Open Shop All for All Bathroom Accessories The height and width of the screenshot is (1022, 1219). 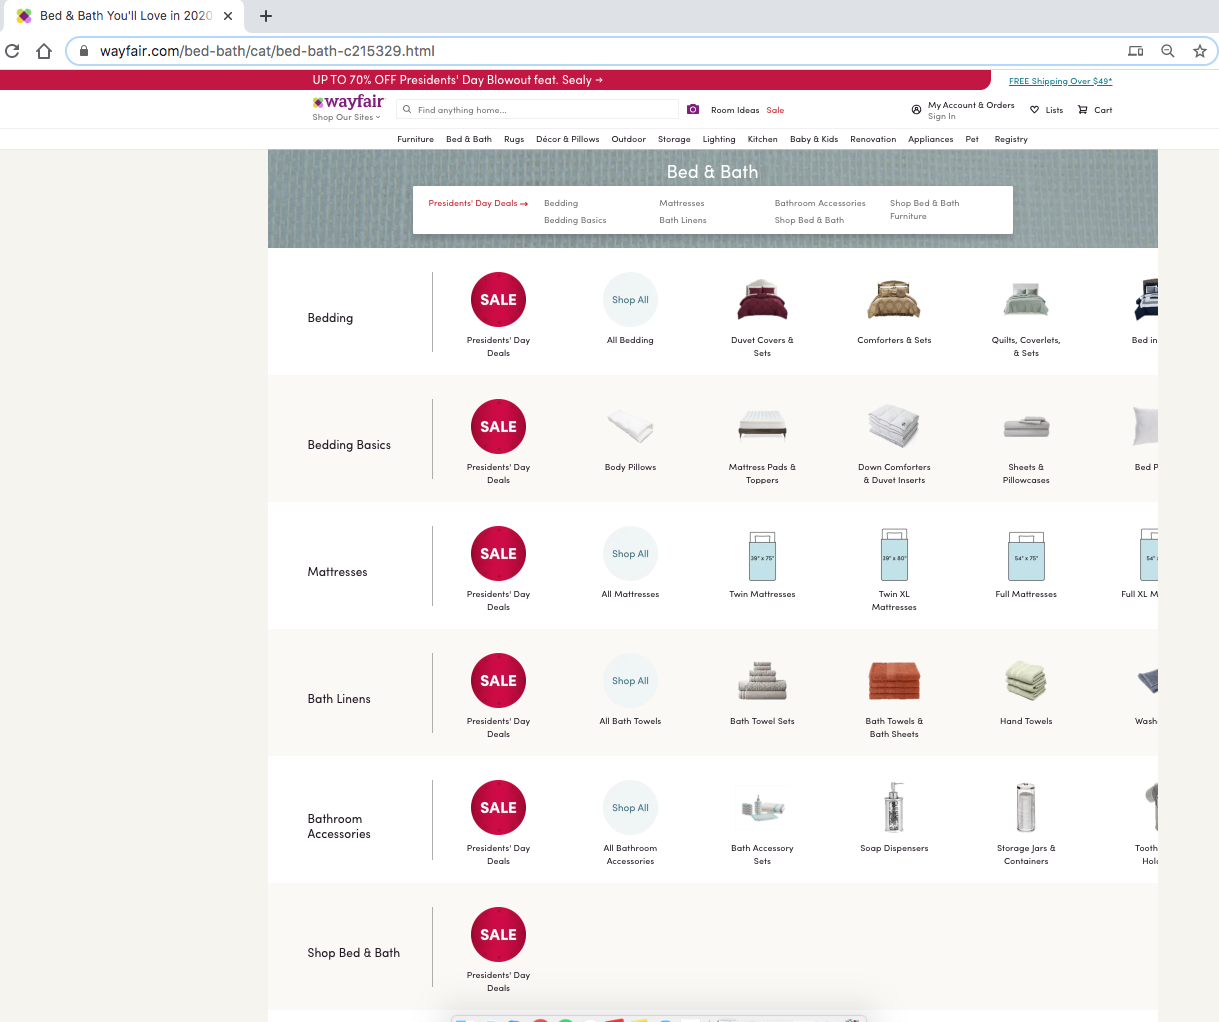(x=630, y=808)
